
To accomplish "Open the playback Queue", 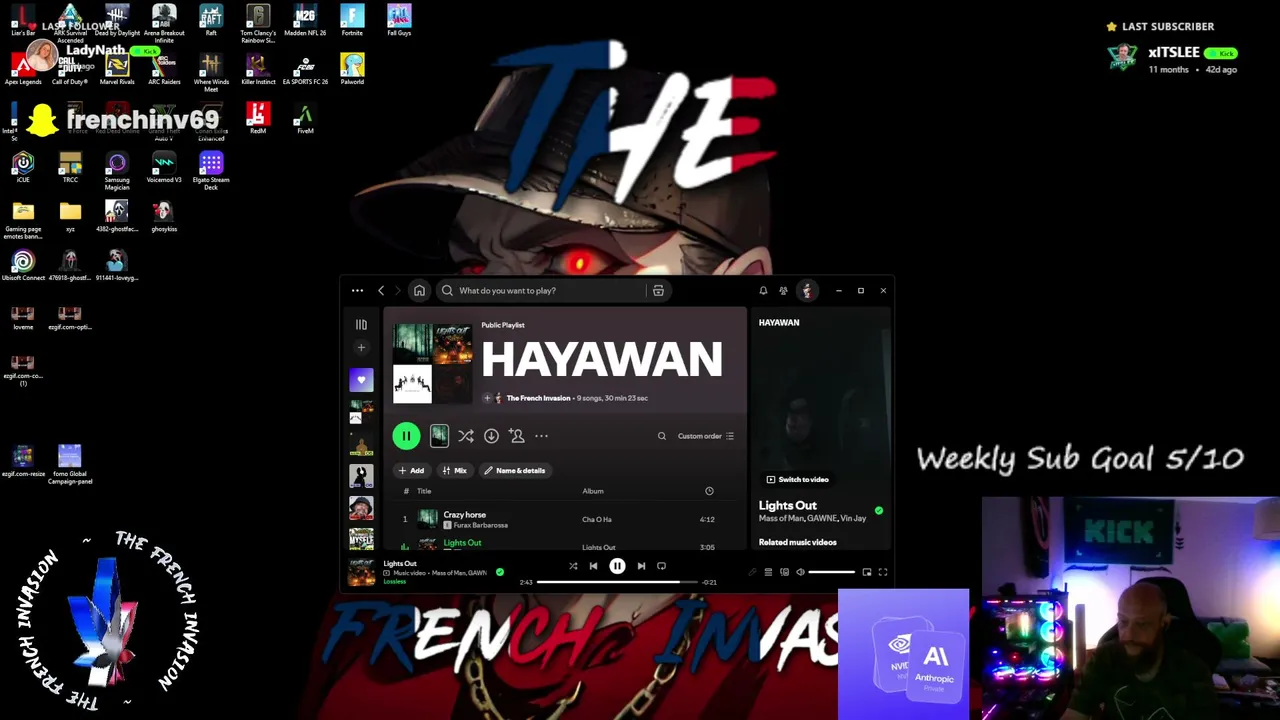I will pos(768,572).
